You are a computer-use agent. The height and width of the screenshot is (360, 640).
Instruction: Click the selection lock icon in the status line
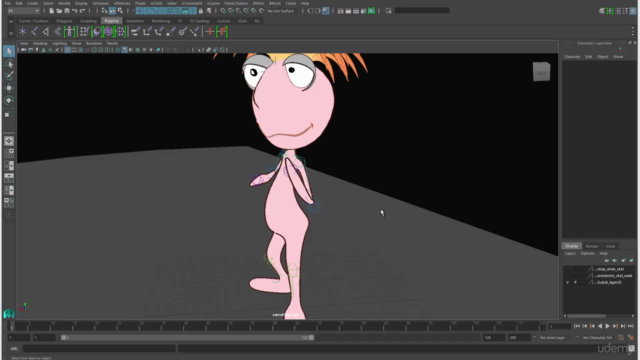pyautogui.click(x=200, y=11)
